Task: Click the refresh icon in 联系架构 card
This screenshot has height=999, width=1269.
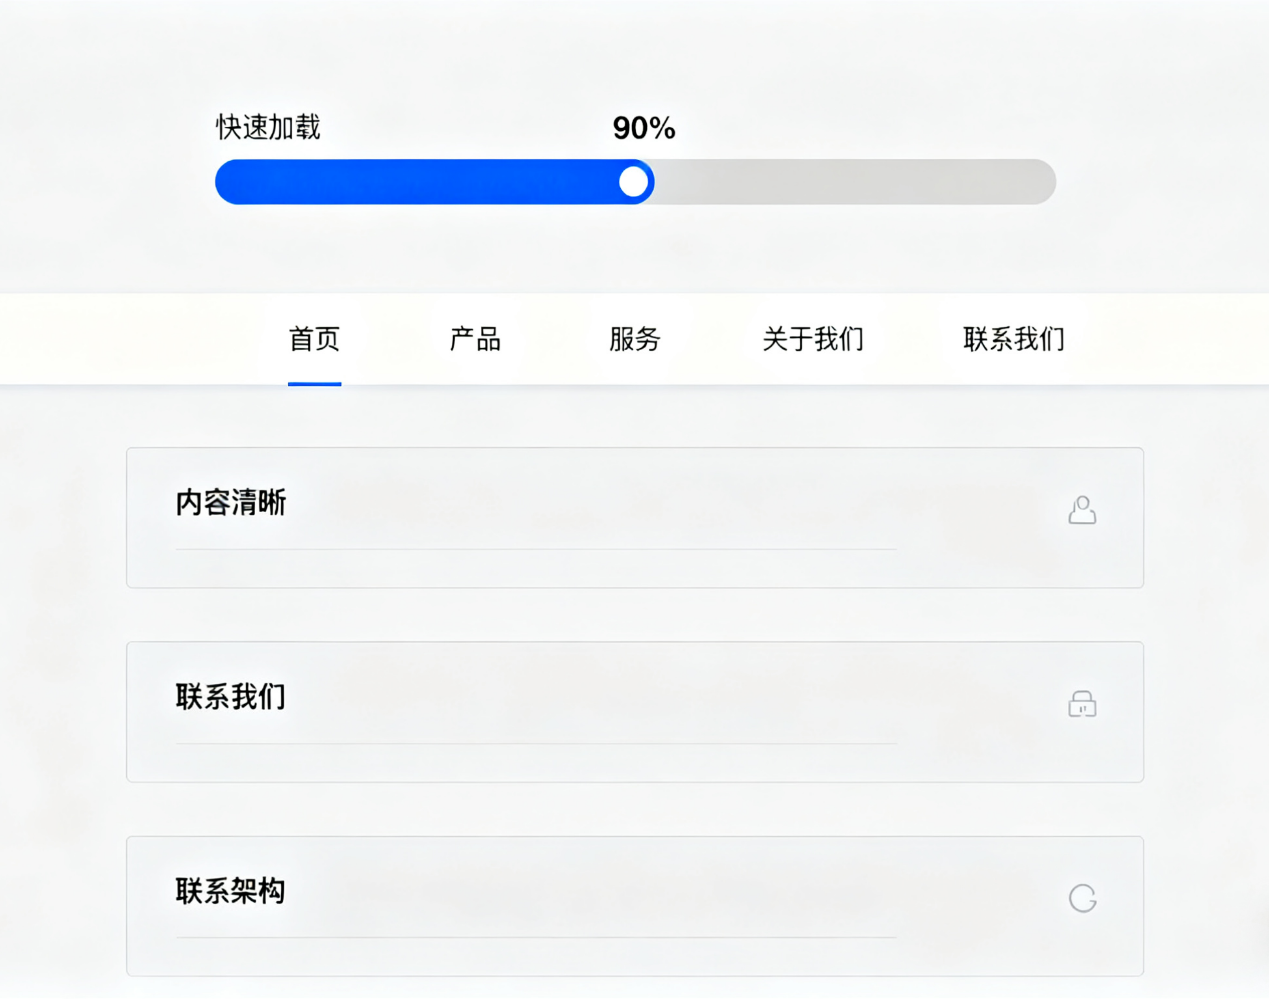Action: click(x=1082, y=898)
